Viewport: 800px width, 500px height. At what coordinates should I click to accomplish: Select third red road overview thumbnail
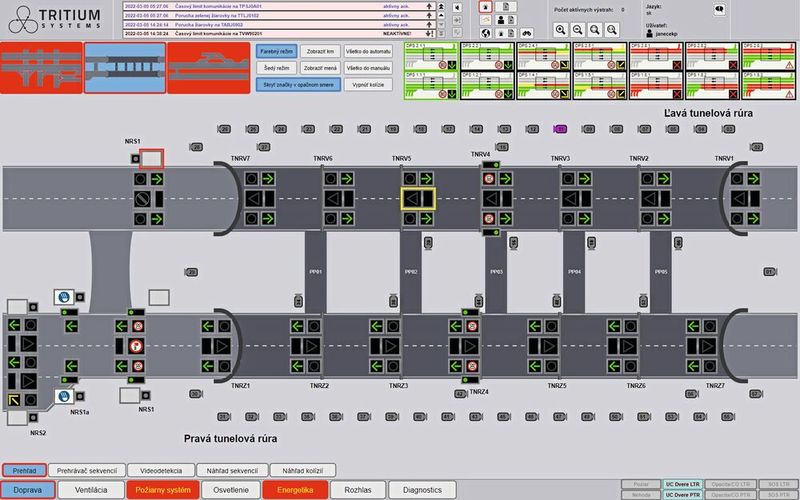[209, 68]
